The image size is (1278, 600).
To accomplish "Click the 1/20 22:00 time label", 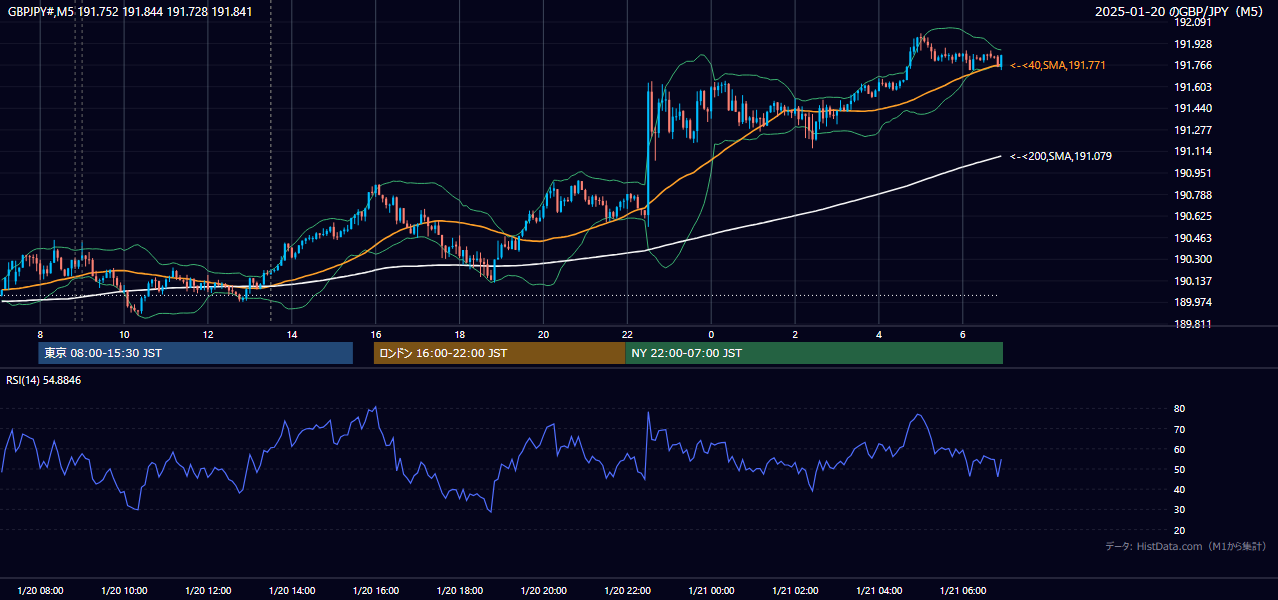I will pos(628,591).
